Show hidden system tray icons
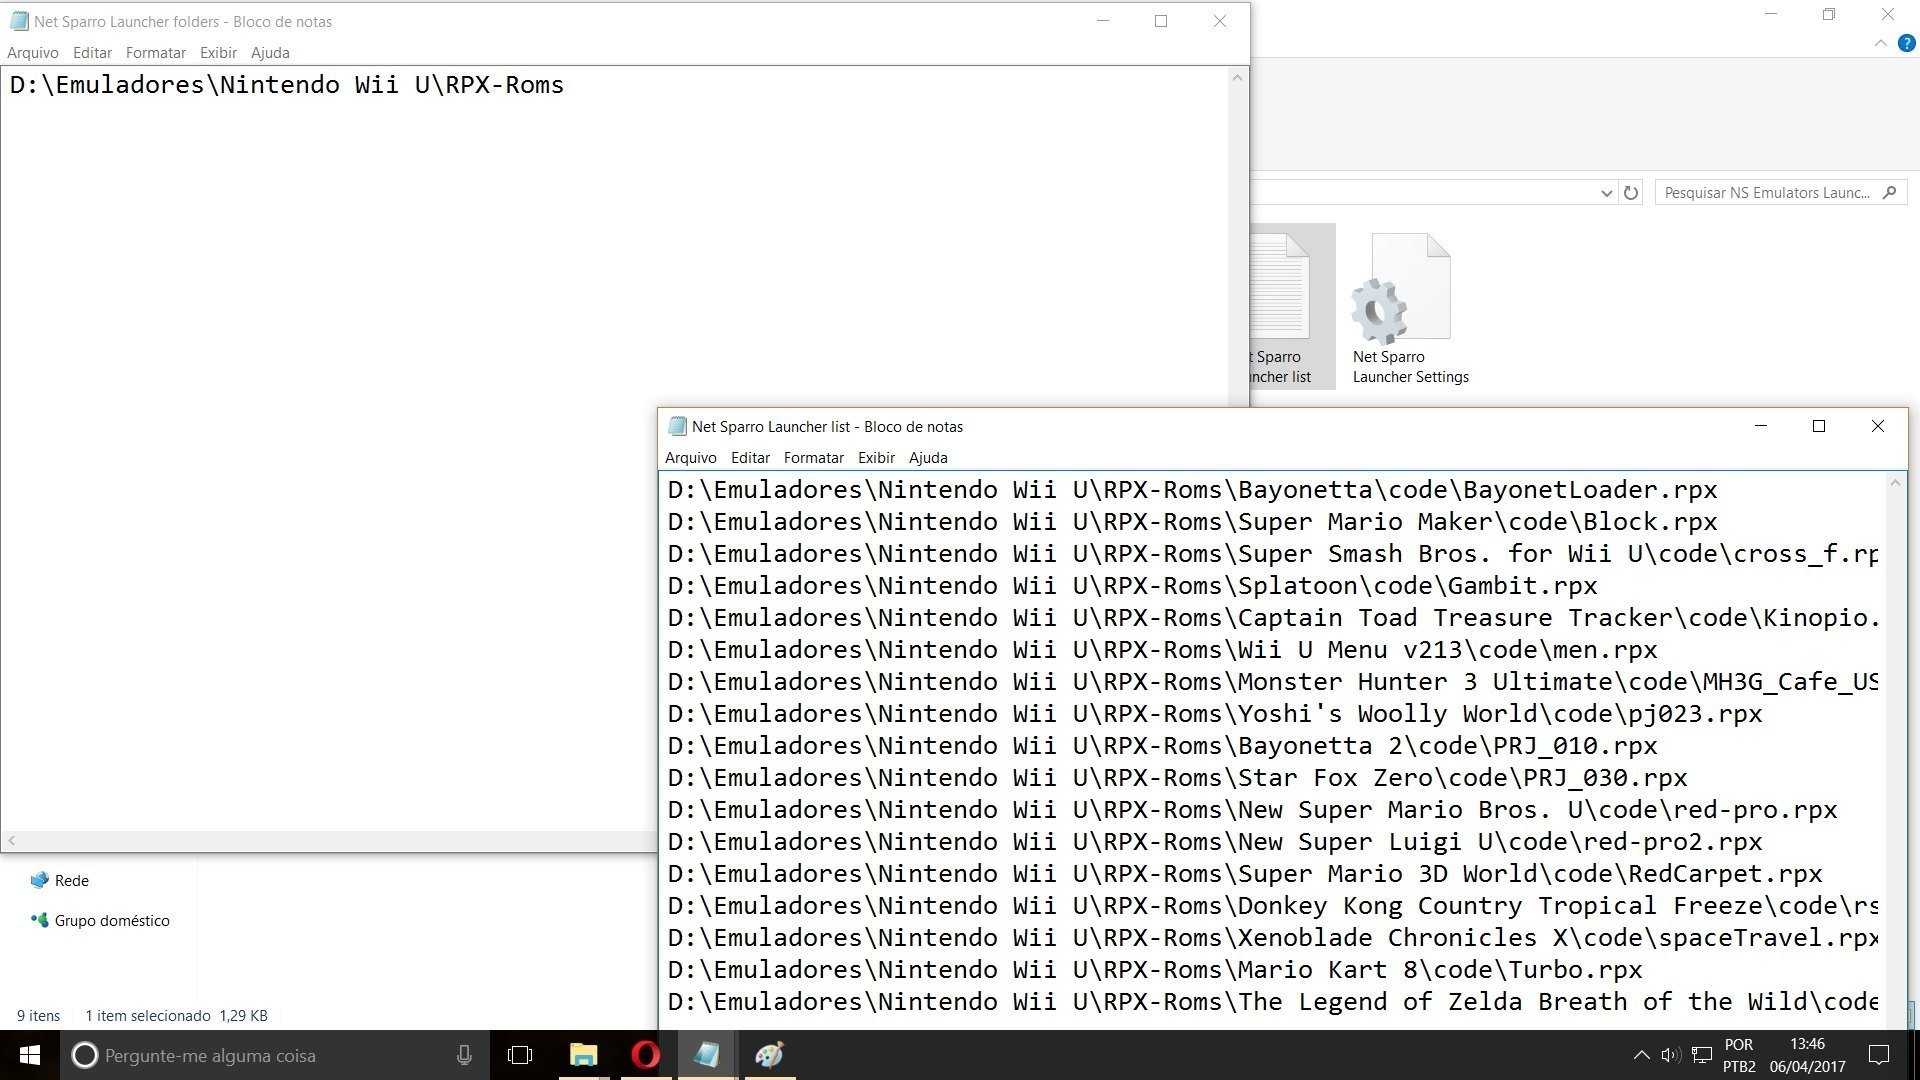This screenshot has width=1920, height=1080. click(x=1641, y=1055)
